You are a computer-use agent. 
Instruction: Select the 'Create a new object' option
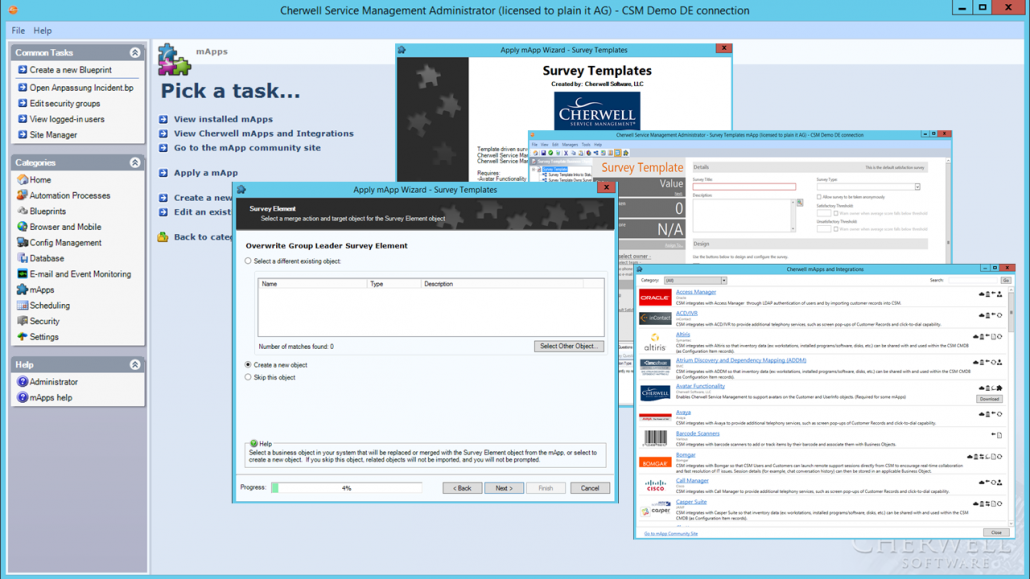pos(248,365)
